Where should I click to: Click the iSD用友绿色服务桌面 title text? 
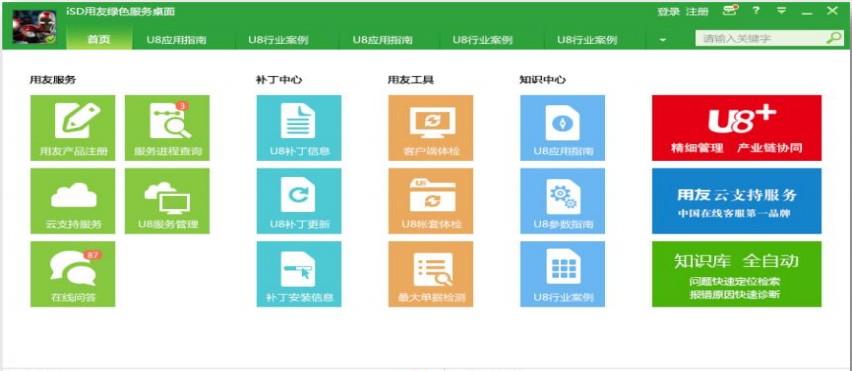(x=121, y=12)
